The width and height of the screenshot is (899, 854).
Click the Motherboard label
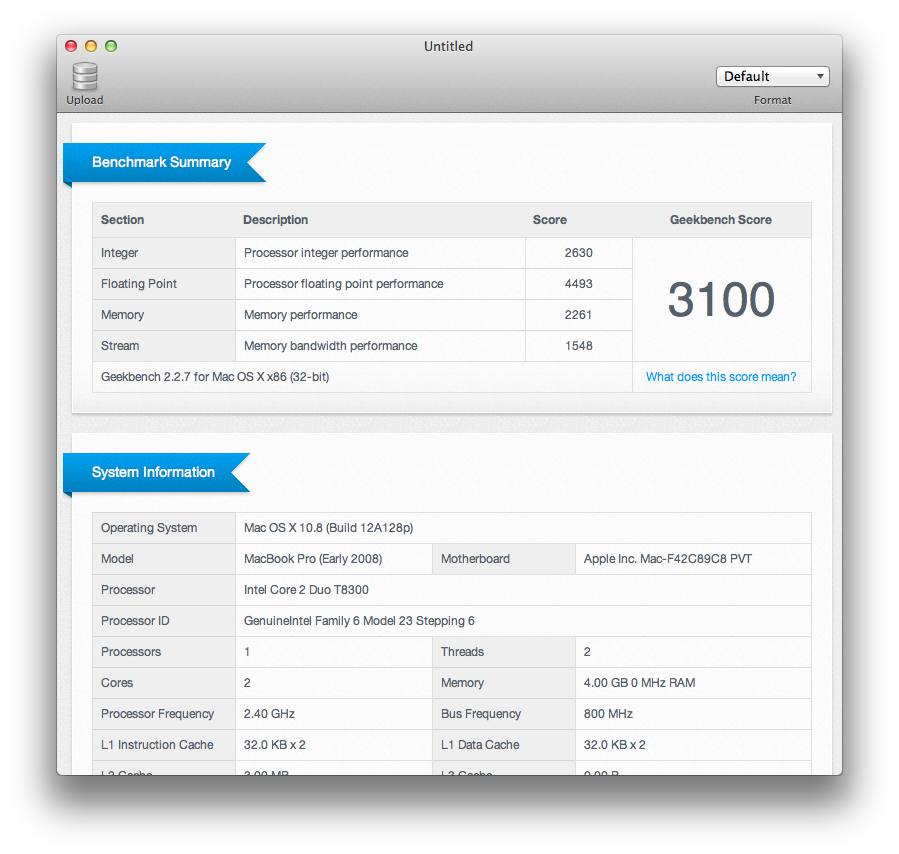click(x=475, y=559)
